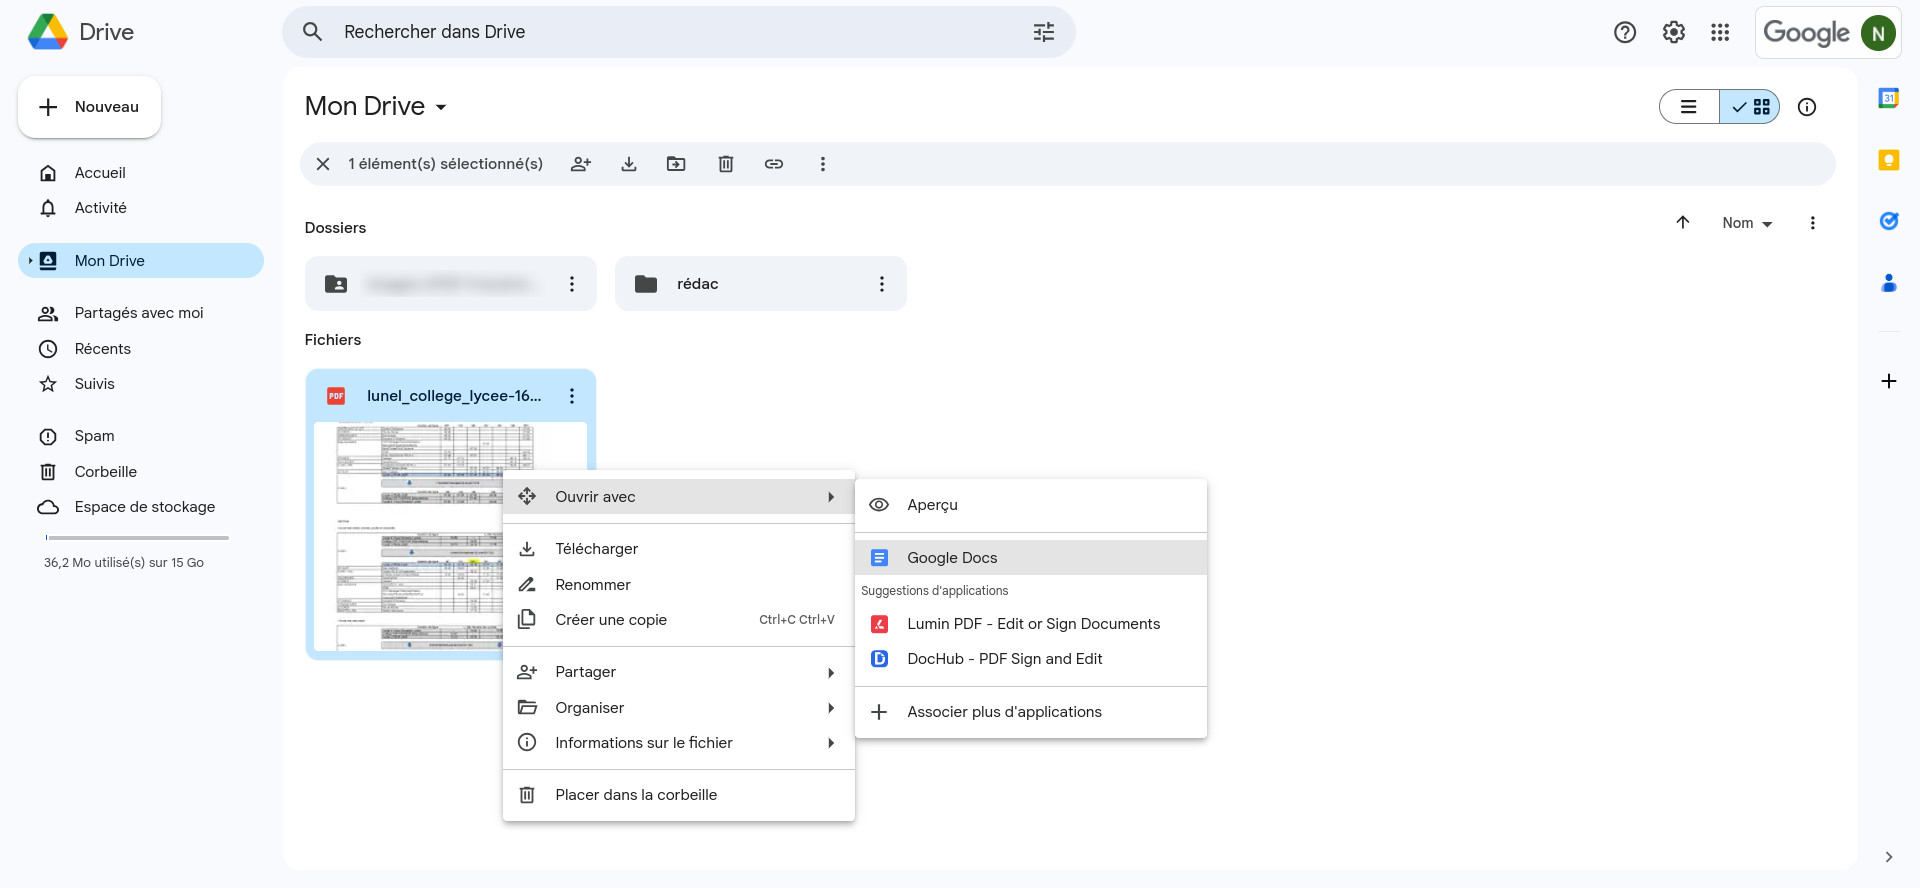This screenshot has width=1920, height=888.
Task: Open Partagés avec moi
Action: [141, 313]
